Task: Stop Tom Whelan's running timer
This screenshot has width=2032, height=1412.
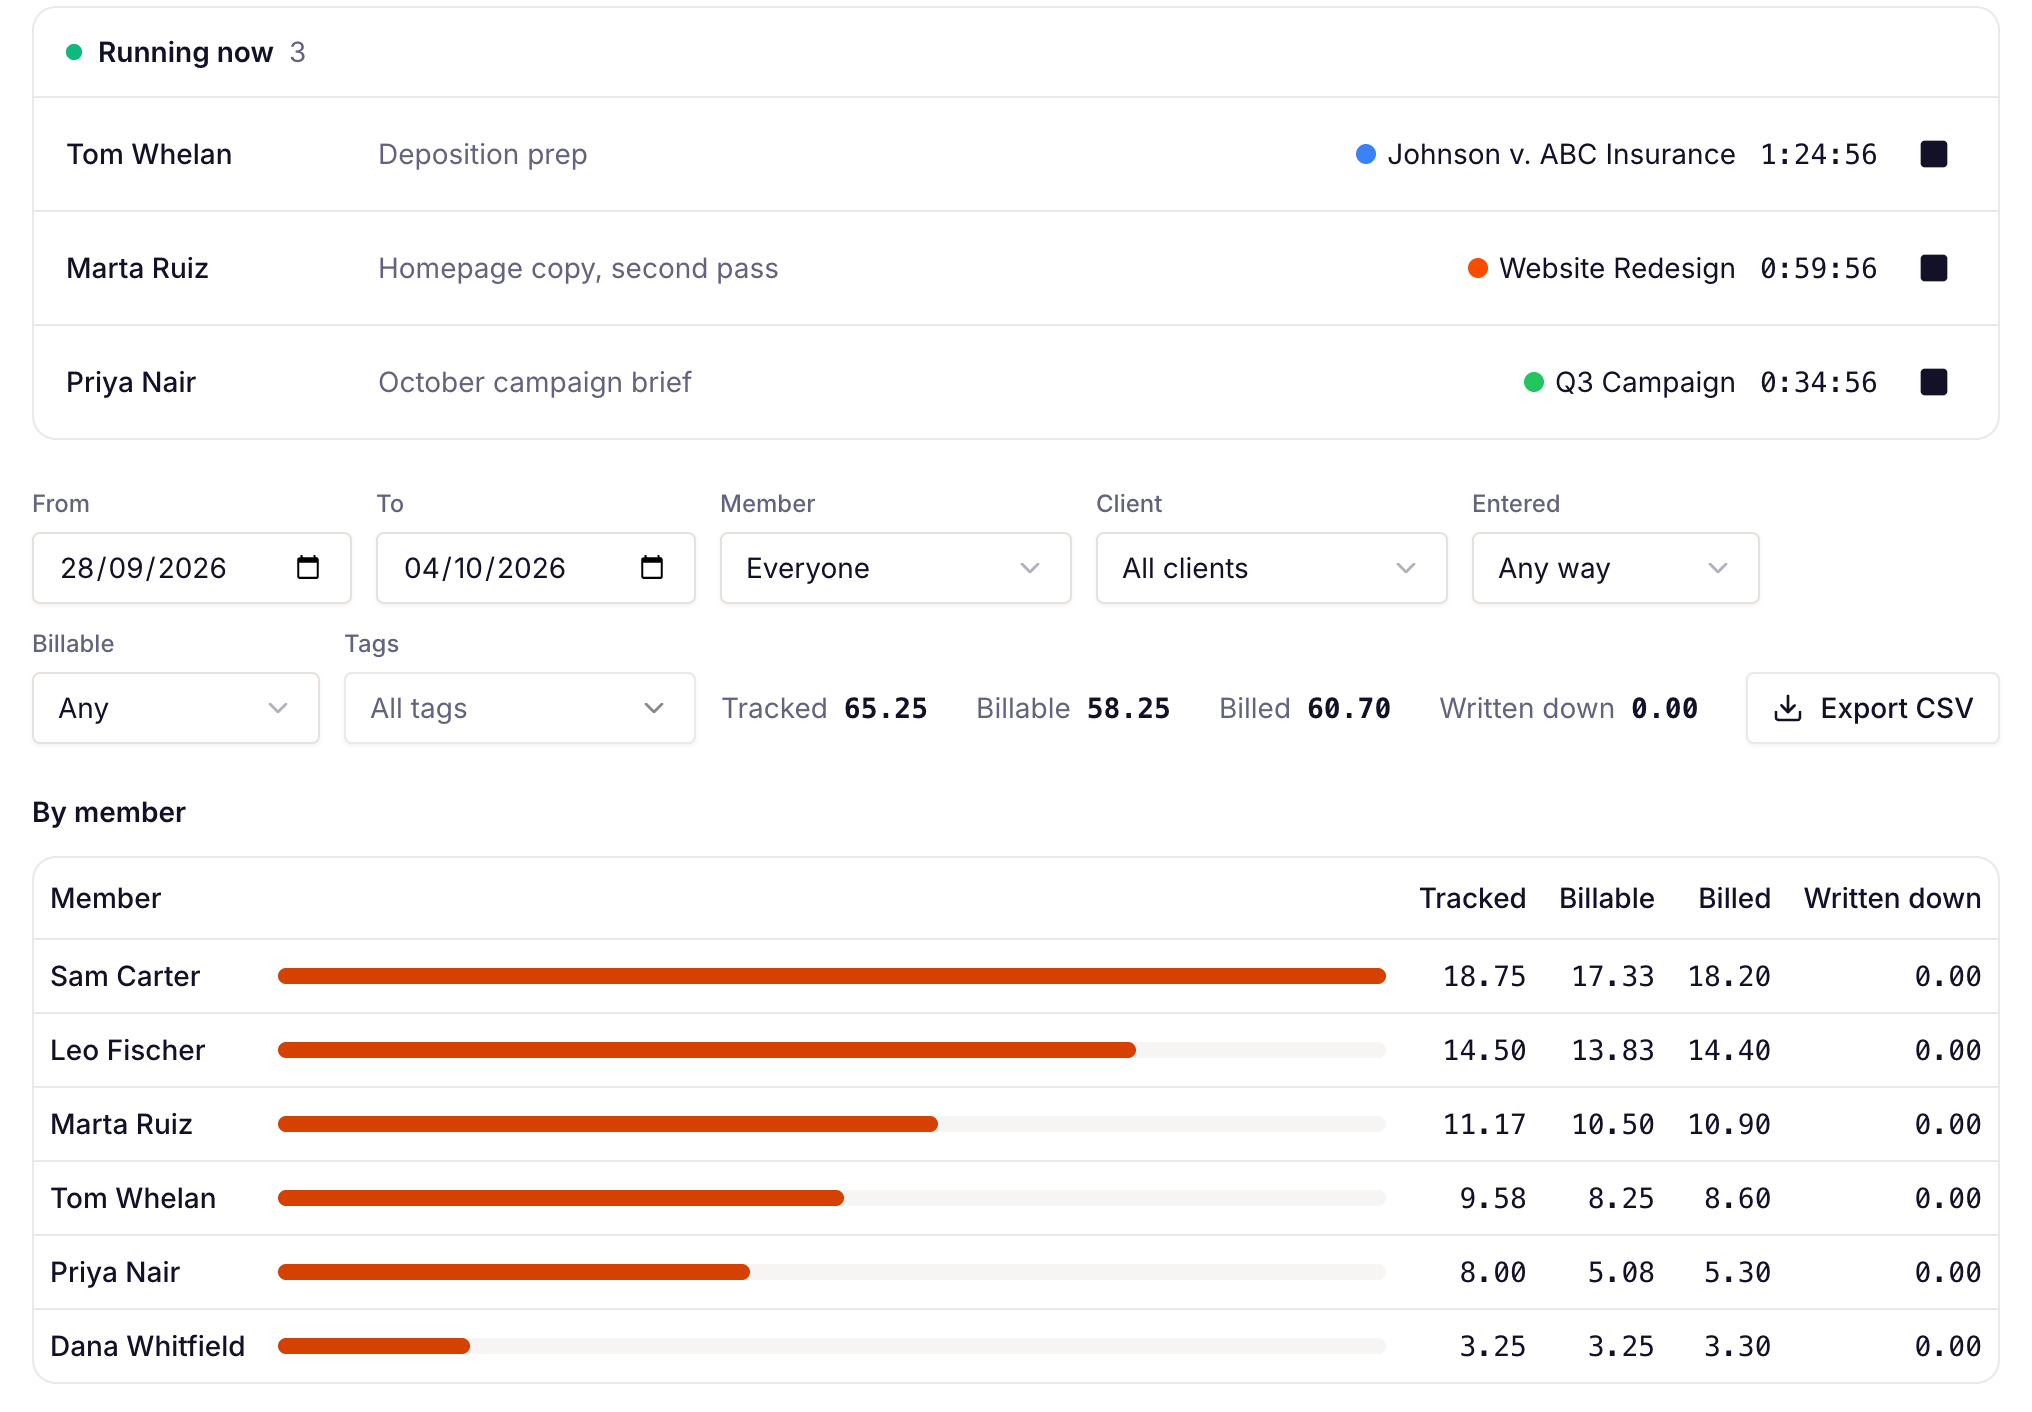Action: point(1933,154)
